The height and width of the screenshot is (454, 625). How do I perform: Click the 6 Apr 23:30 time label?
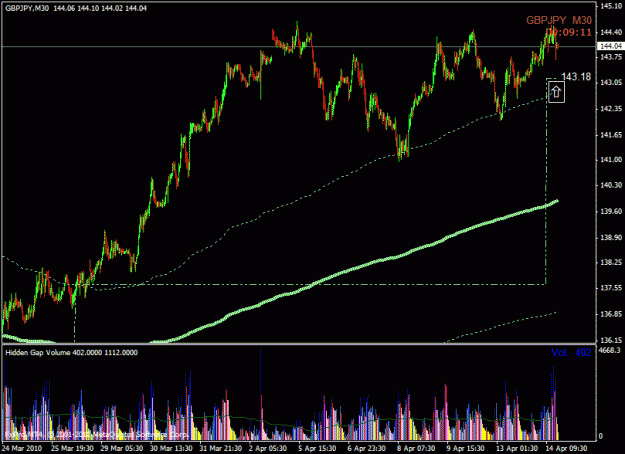point(367,448)
